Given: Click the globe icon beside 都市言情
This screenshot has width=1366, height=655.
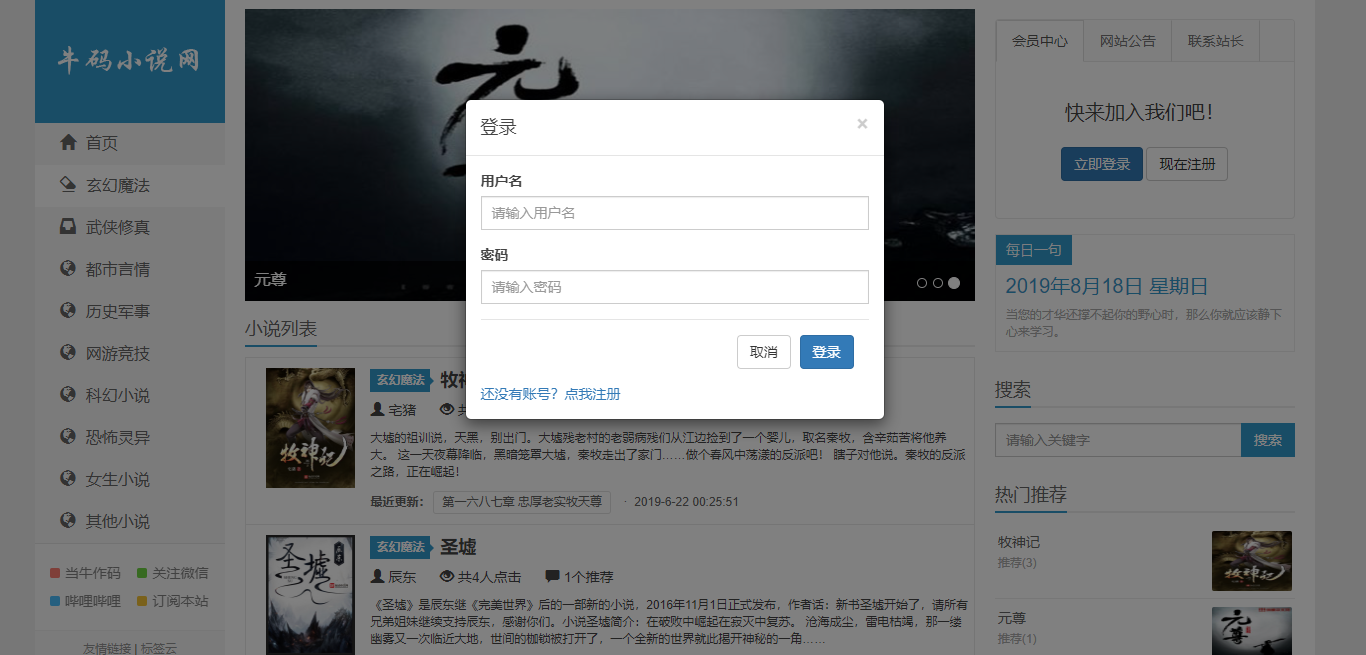Looking at the screenshot, I should tap(68, 269).
